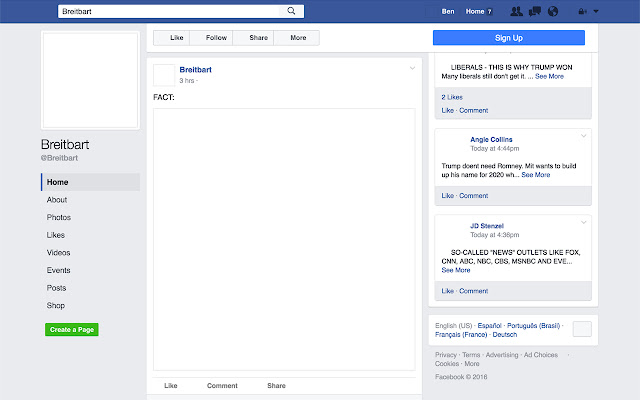Switch language to Español
The width and height of the screenshot is (640, 400).
pos(491,326)
